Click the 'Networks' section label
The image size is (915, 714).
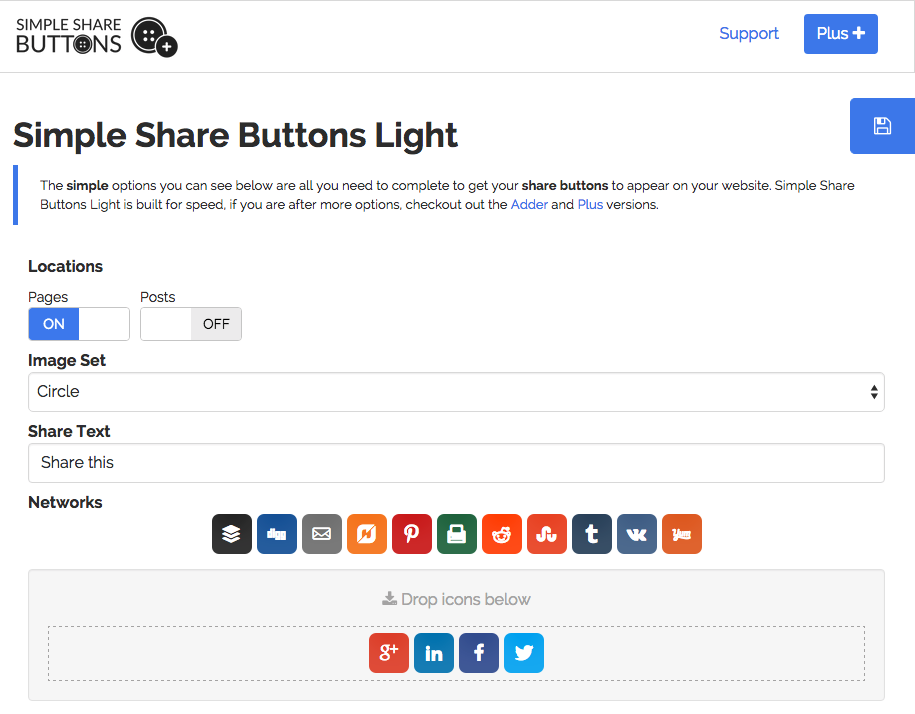65,502
